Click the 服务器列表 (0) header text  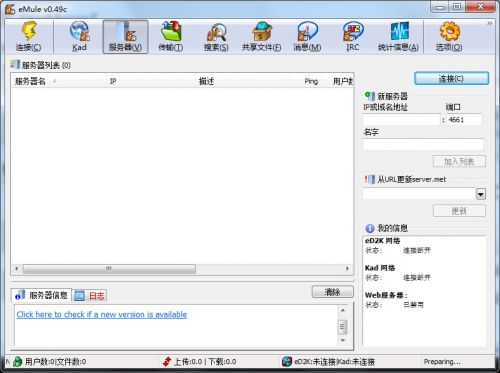pyautogui.click(x=46, y=65)
